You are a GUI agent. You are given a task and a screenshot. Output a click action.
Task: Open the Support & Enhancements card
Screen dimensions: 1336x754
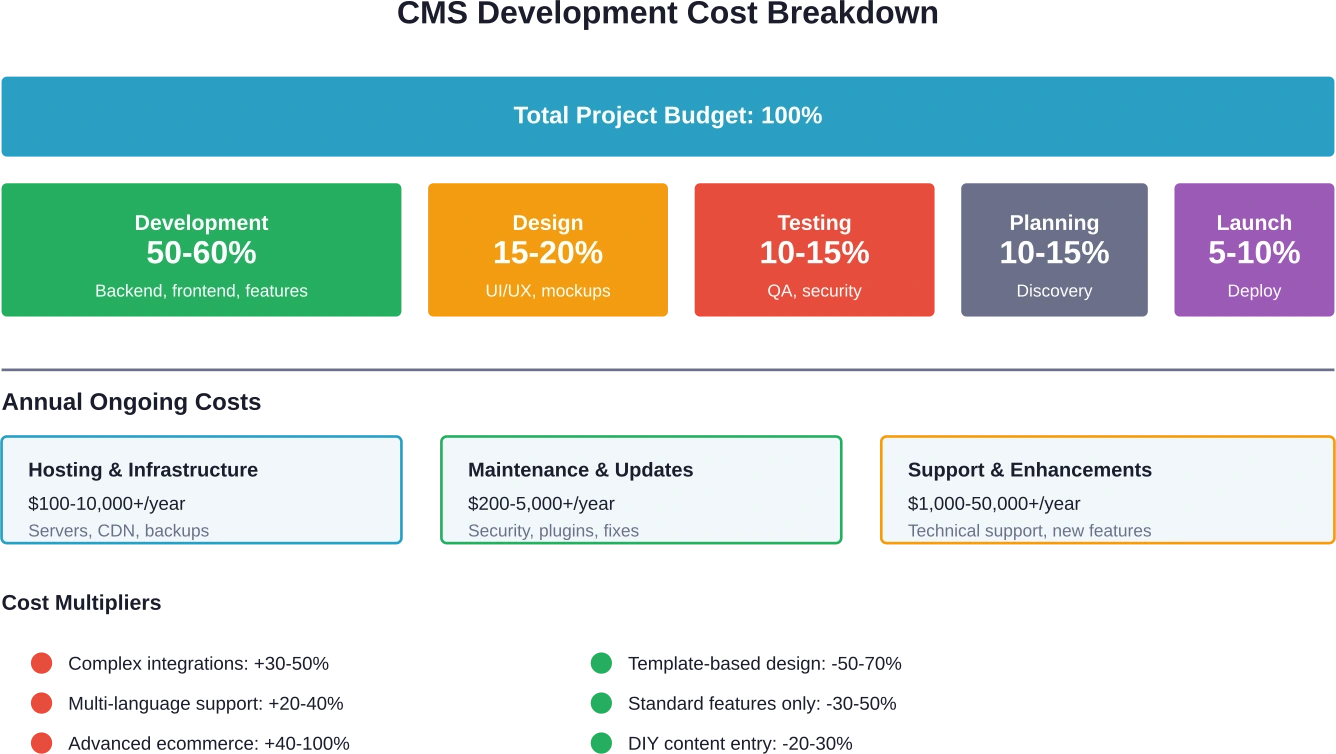[1107, 489]
